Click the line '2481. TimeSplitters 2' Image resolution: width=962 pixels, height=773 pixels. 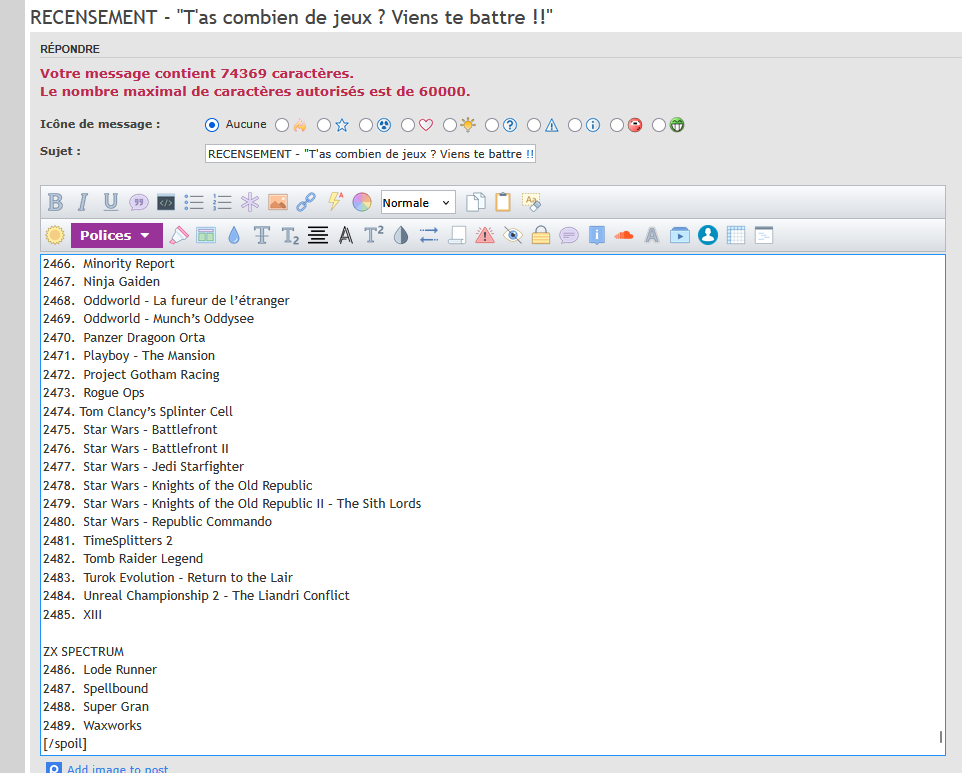(x=108, y=540)
